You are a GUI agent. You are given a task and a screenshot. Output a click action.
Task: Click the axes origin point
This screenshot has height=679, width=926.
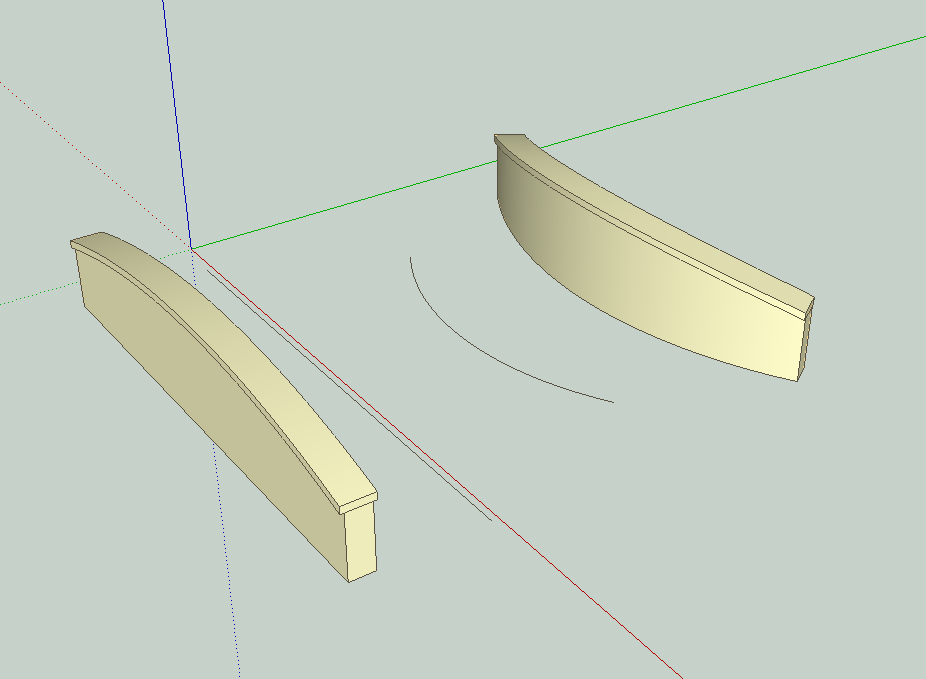click(x=191, y=247)
